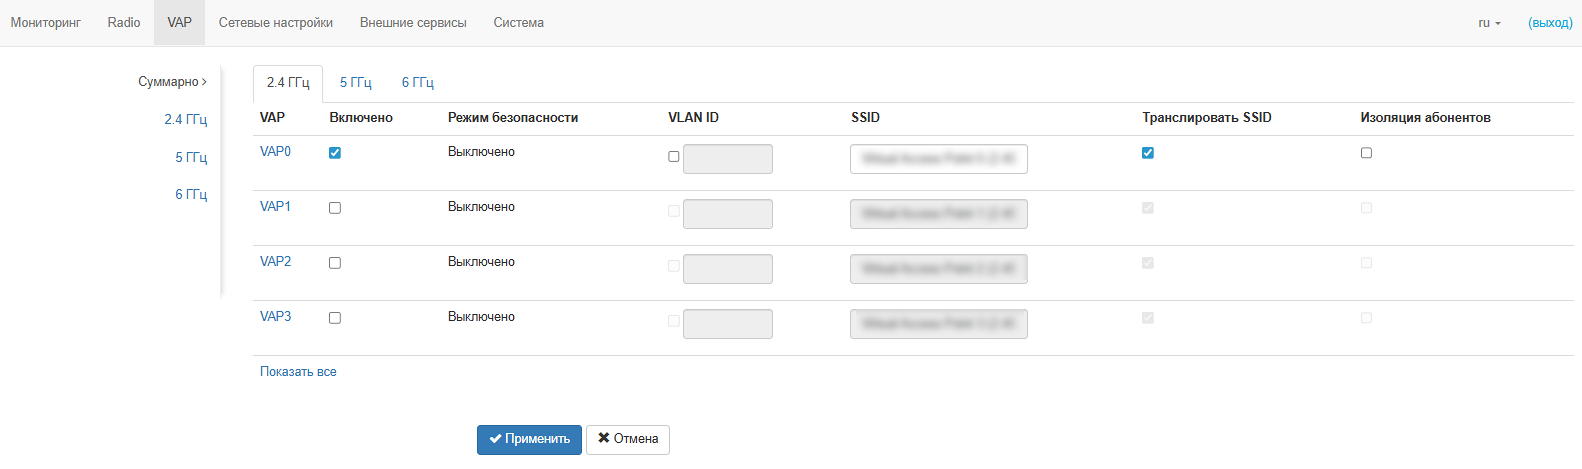Toggle VAP0 Транслировать SSID checkbox
Viewport: 1582px width, 469px height.
1148,153
